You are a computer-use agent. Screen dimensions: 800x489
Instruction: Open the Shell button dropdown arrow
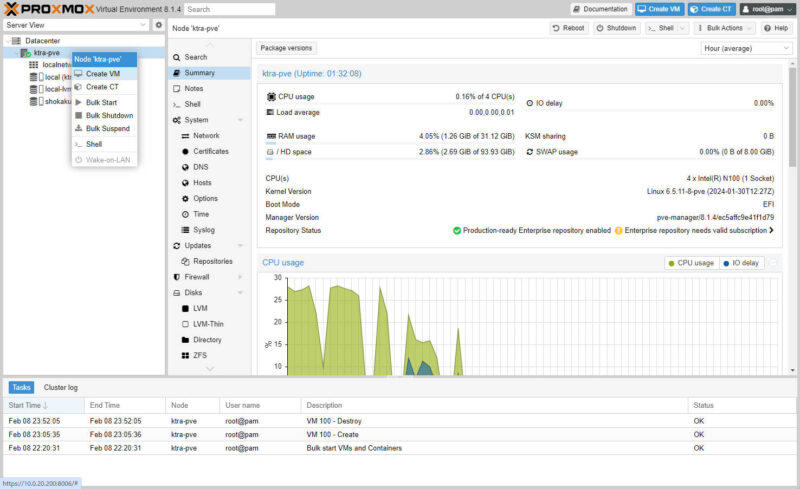point(683,28)
